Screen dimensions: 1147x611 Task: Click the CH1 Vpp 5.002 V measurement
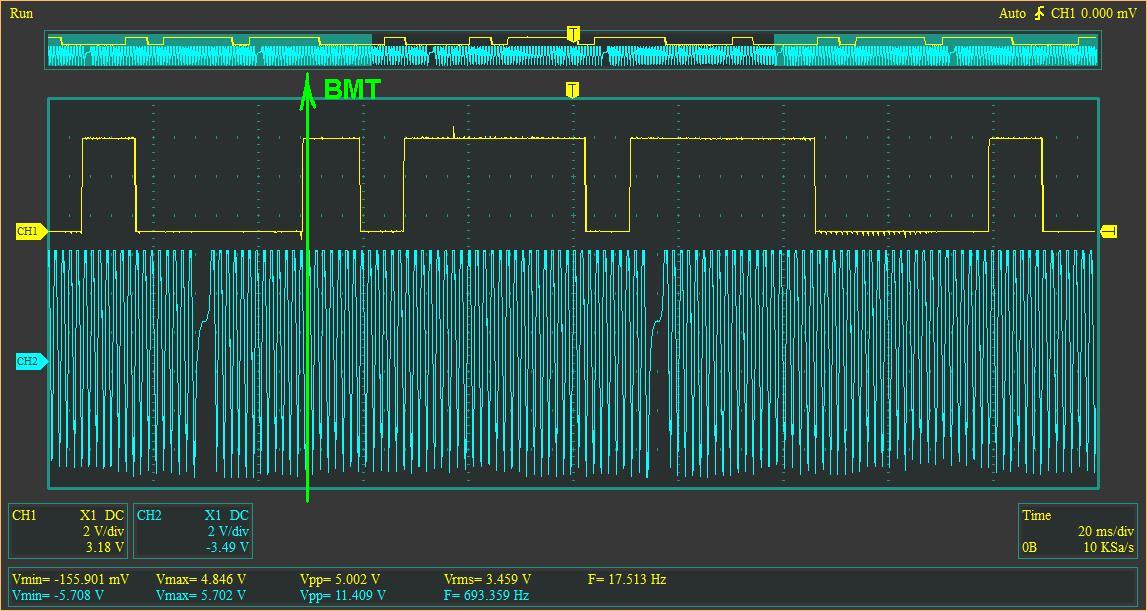coord(340,580)
